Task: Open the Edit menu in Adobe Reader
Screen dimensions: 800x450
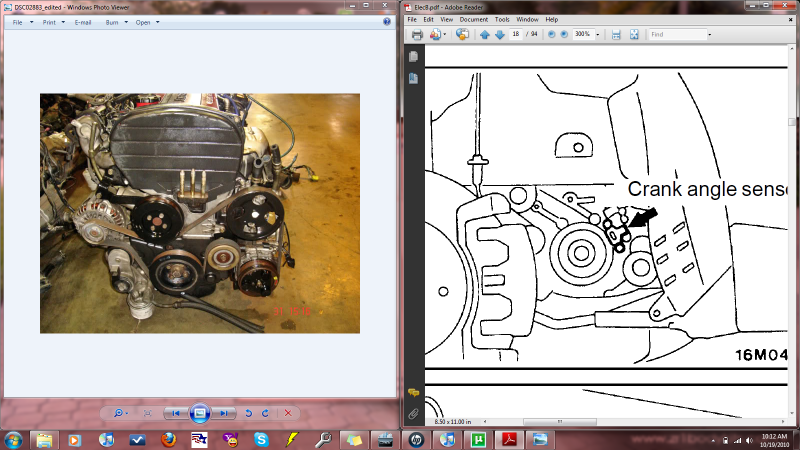Action: click(x=429, y=19)
